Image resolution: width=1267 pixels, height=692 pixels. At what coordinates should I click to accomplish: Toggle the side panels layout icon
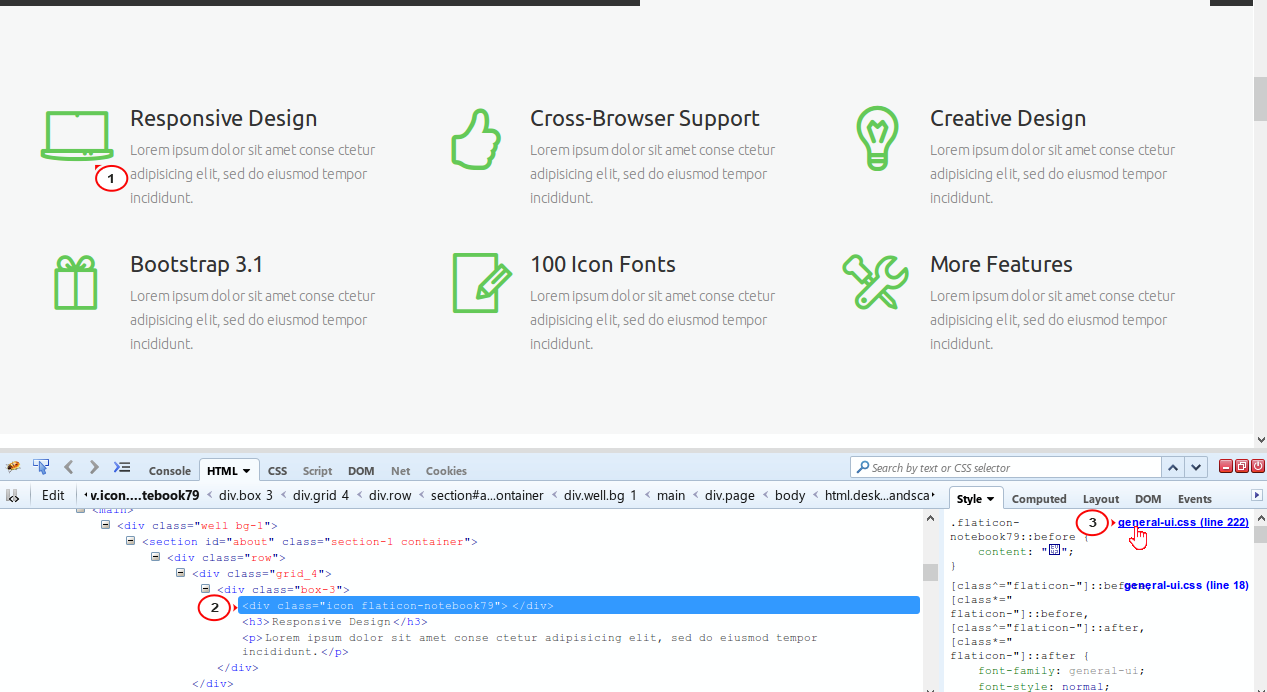122,467
